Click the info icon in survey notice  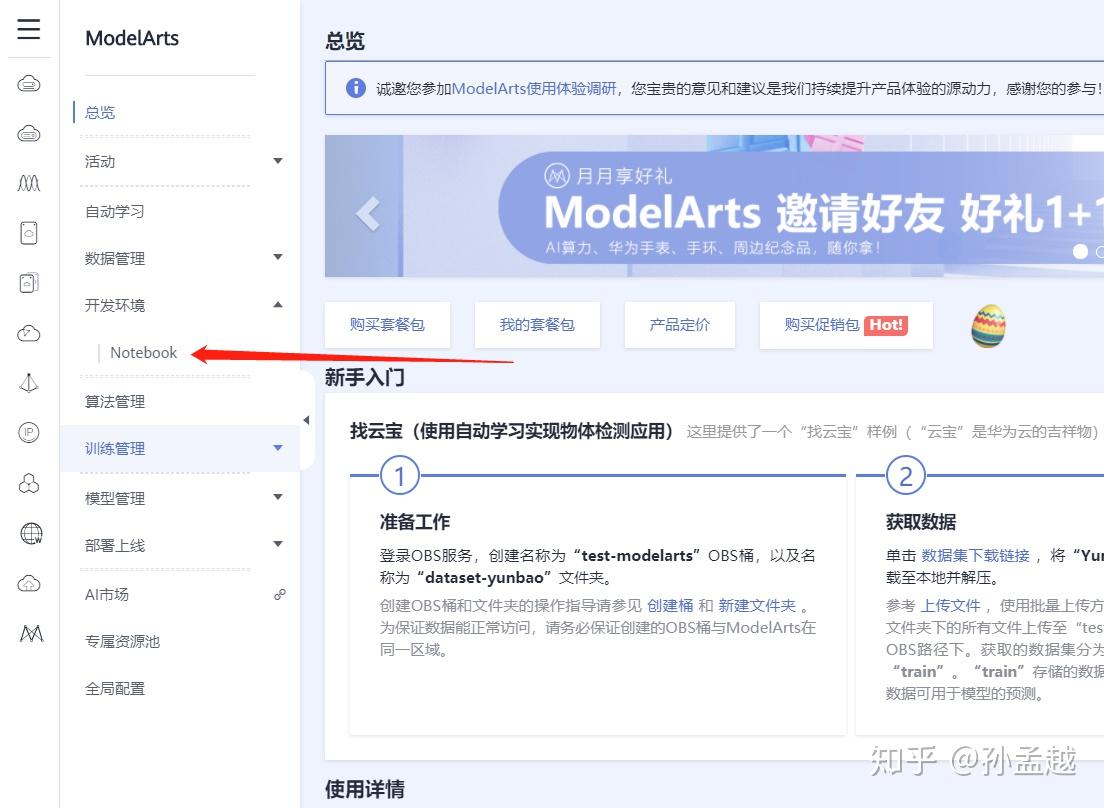click(356, 88)
